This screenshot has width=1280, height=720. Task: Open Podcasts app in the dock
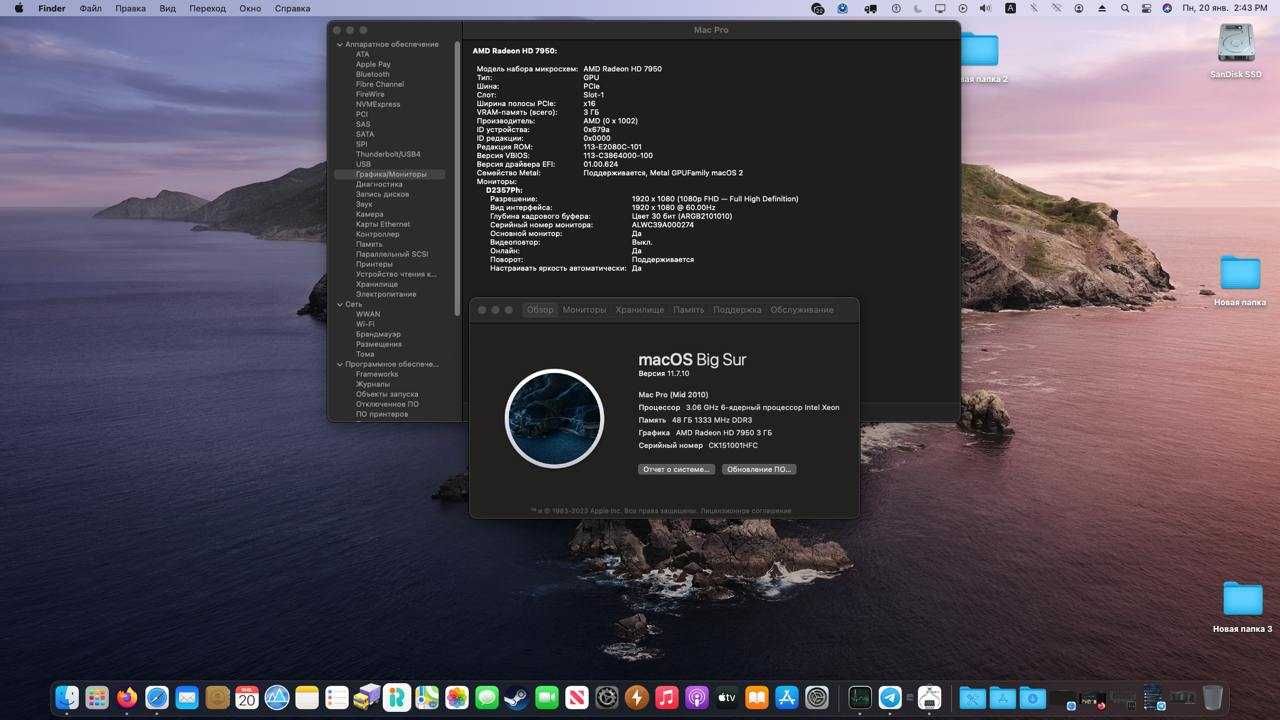(x=697, y=697)
